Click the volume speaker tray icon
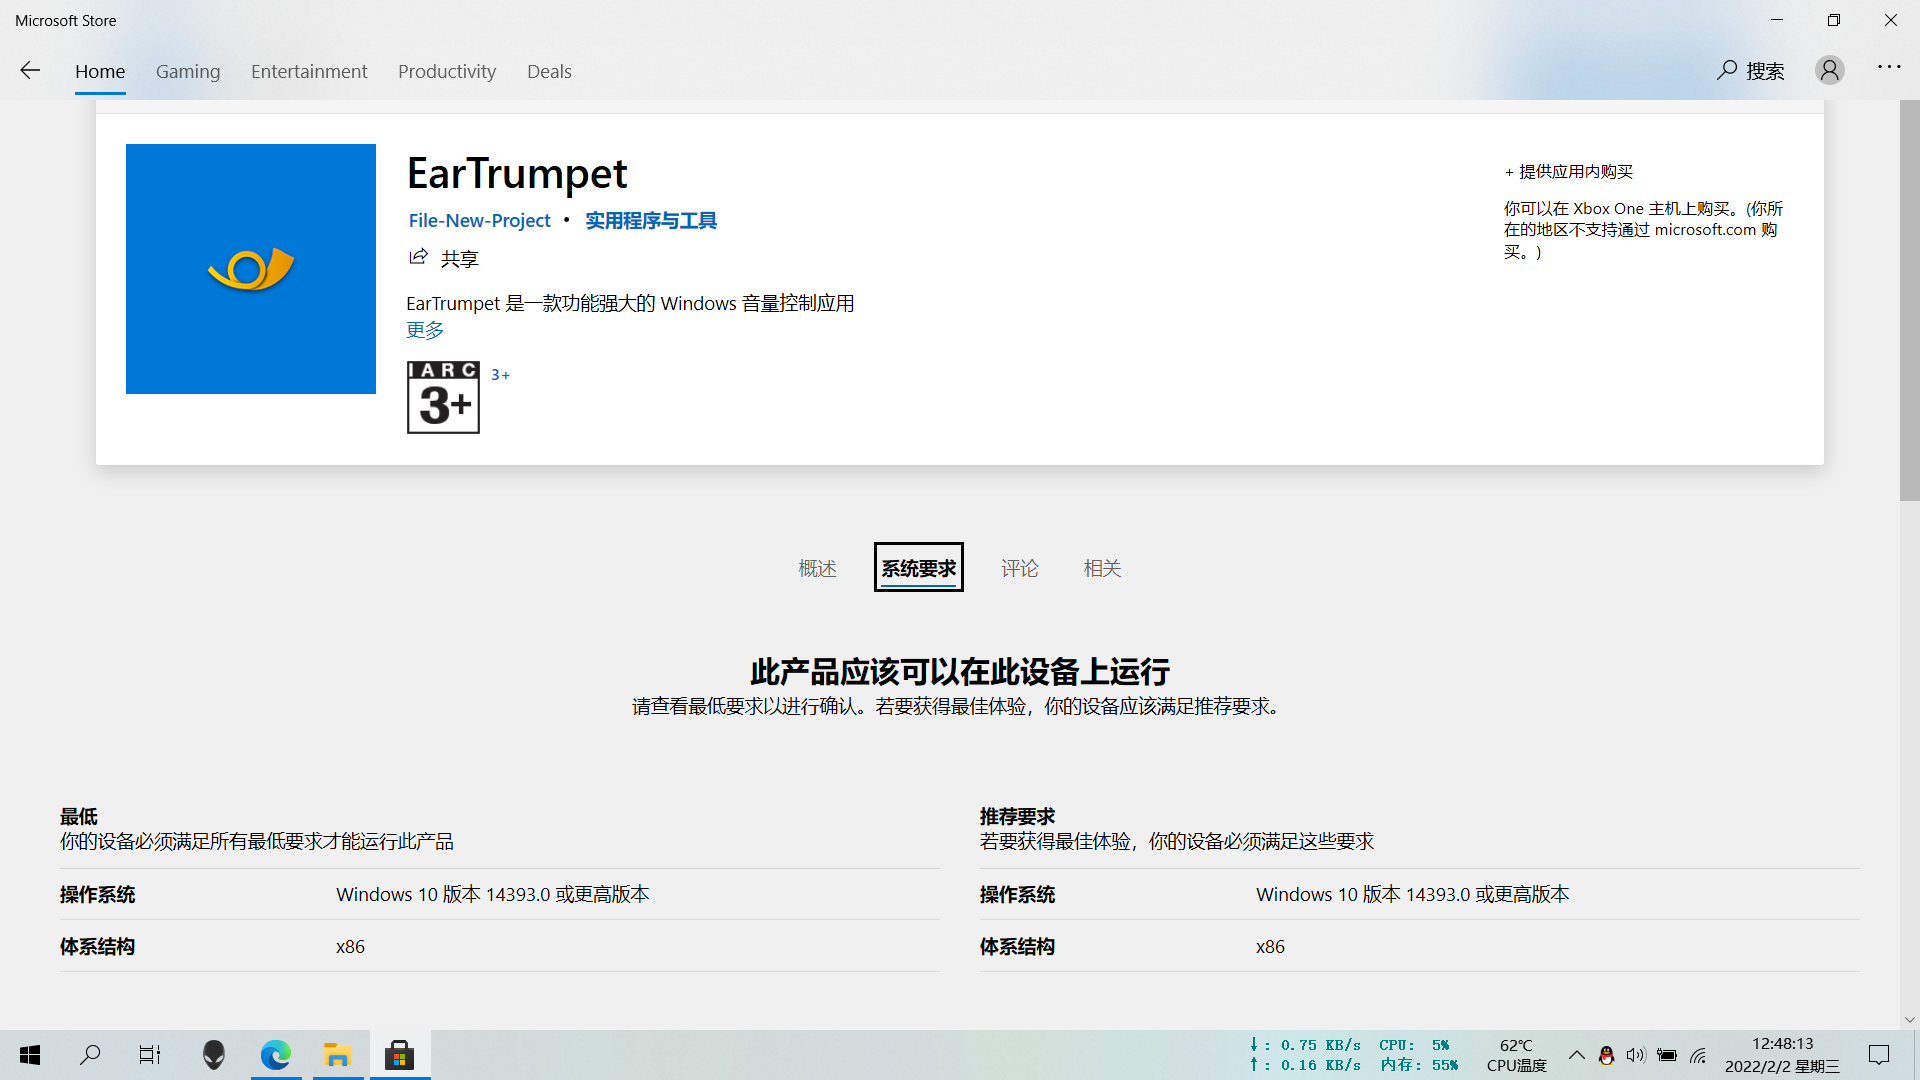Image resolution: width=1920 pixels, height=1080 pixels. 1636,1055
